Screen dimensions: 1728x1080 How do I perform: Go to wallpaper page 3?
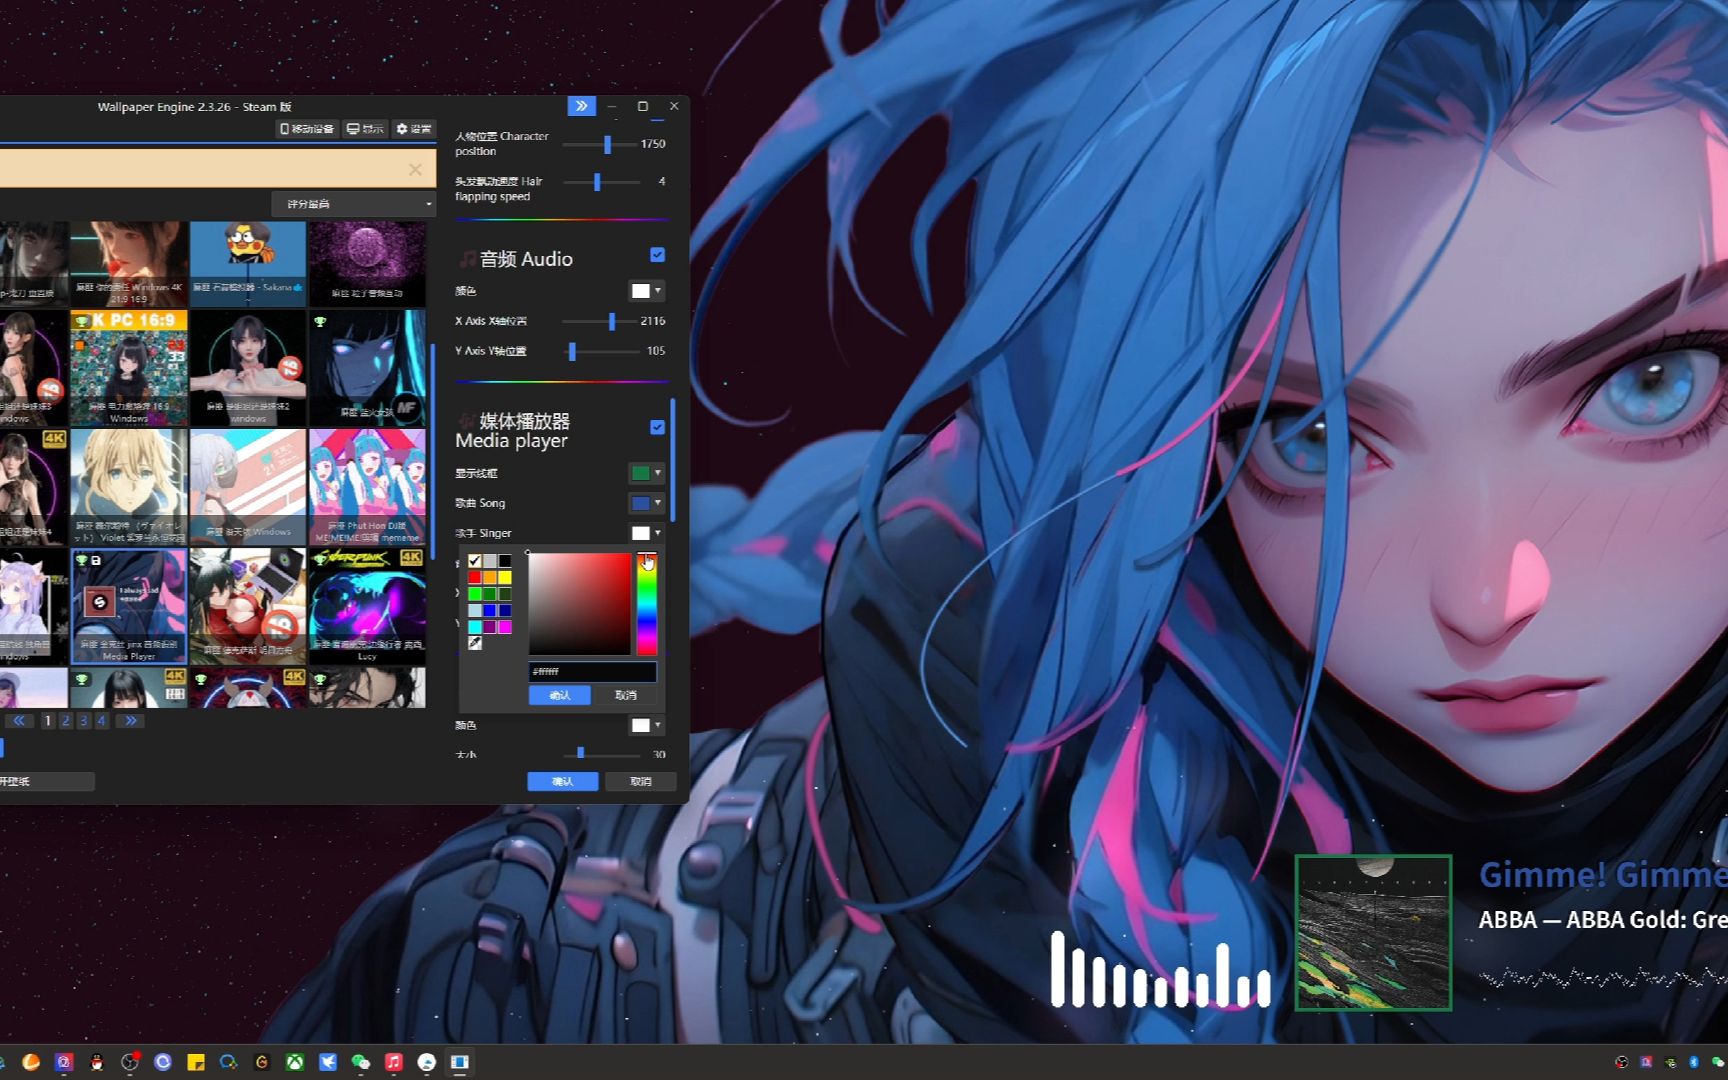coord(83,721)
